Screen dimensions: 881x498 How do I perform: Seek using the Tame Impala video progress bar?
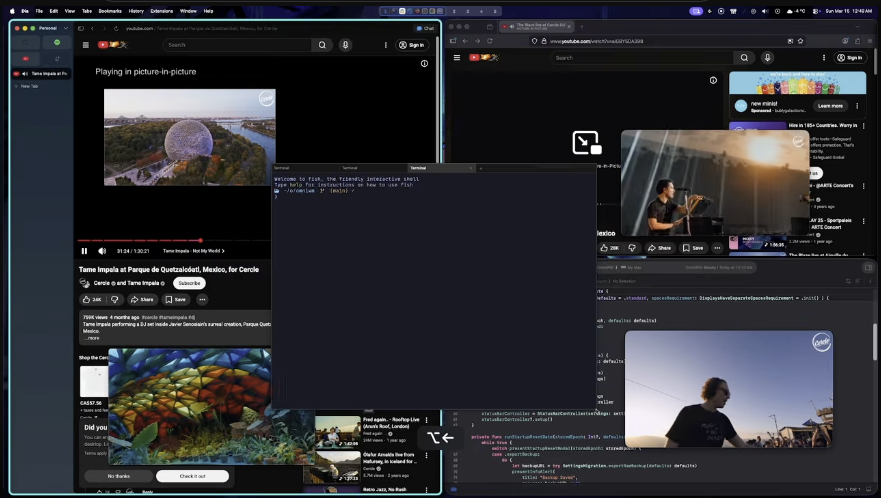point(174,241)
